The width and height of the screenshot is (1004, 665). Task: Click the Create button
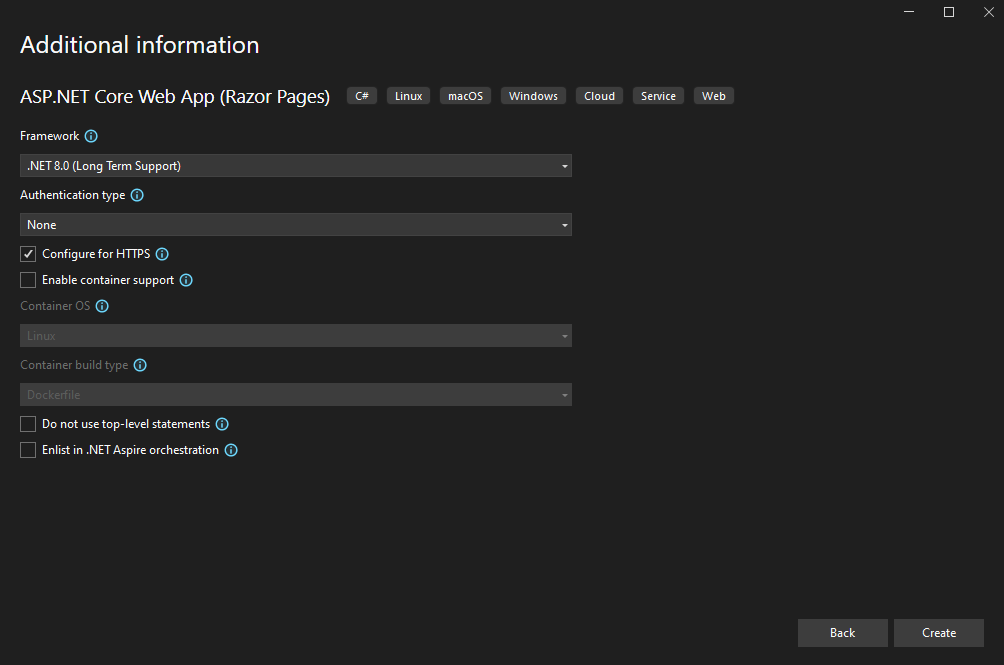point(939,632)
